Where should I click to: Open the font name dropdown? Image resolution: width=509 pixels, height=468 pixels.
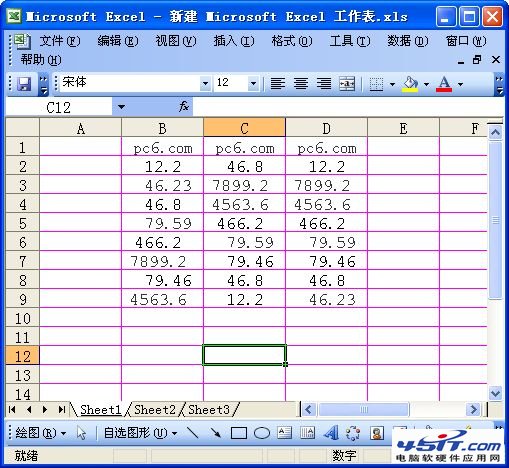tap(205, 83)
